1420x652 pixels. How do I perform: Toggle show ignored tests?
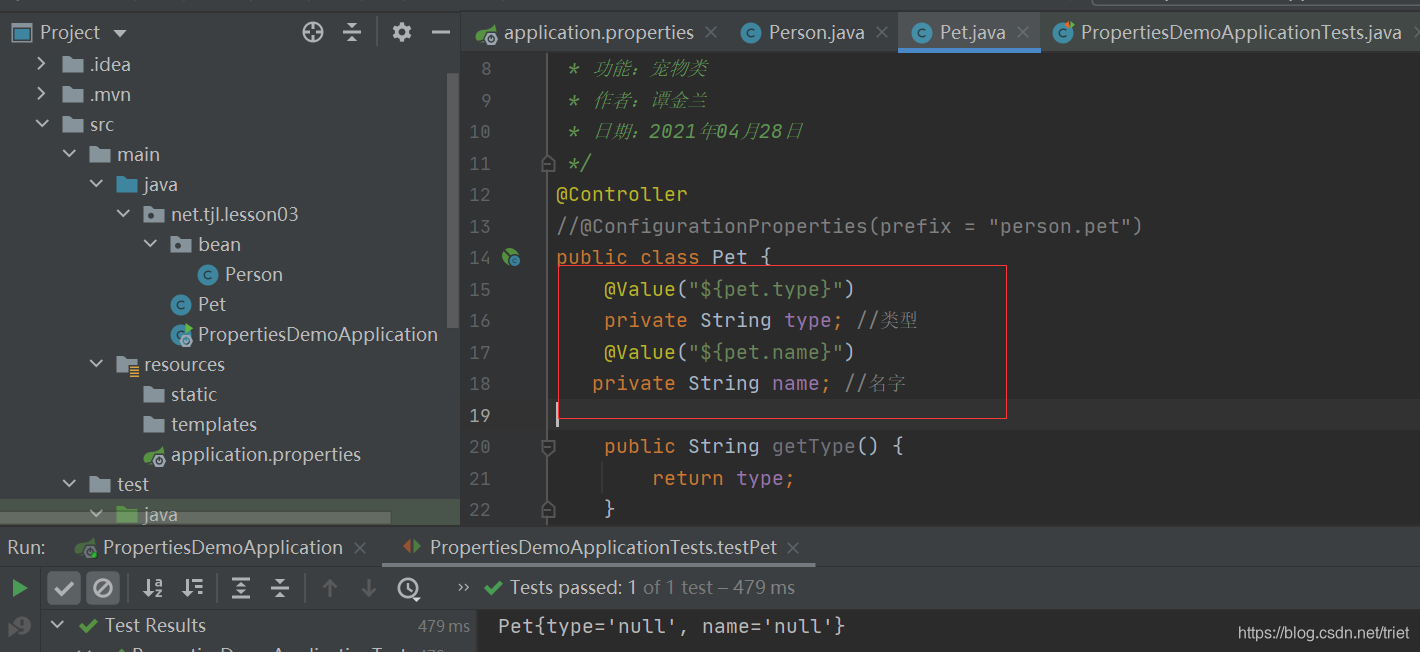pyautogui.click(x=103, y=588)
